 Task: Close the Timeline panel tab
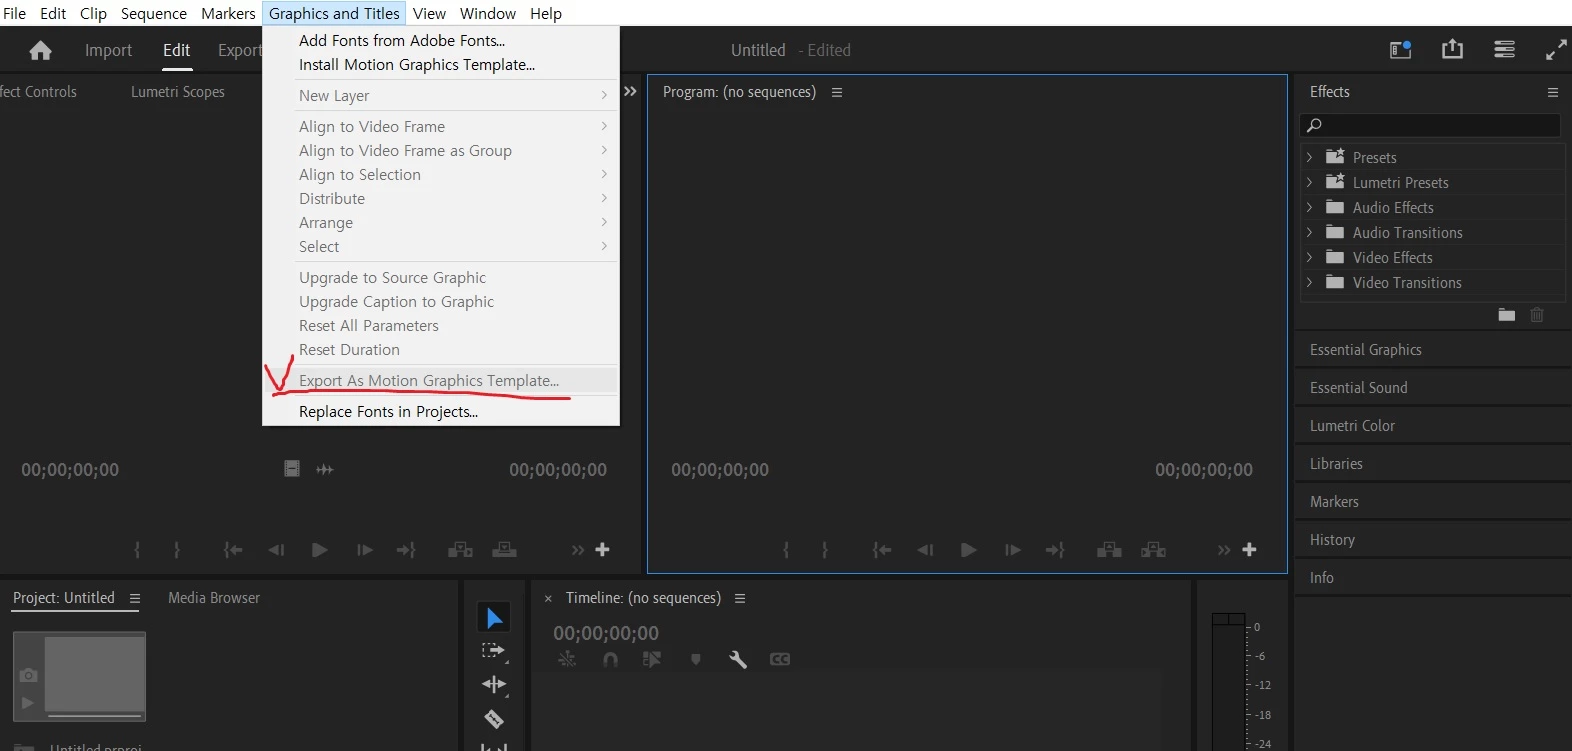coord(548,598)
